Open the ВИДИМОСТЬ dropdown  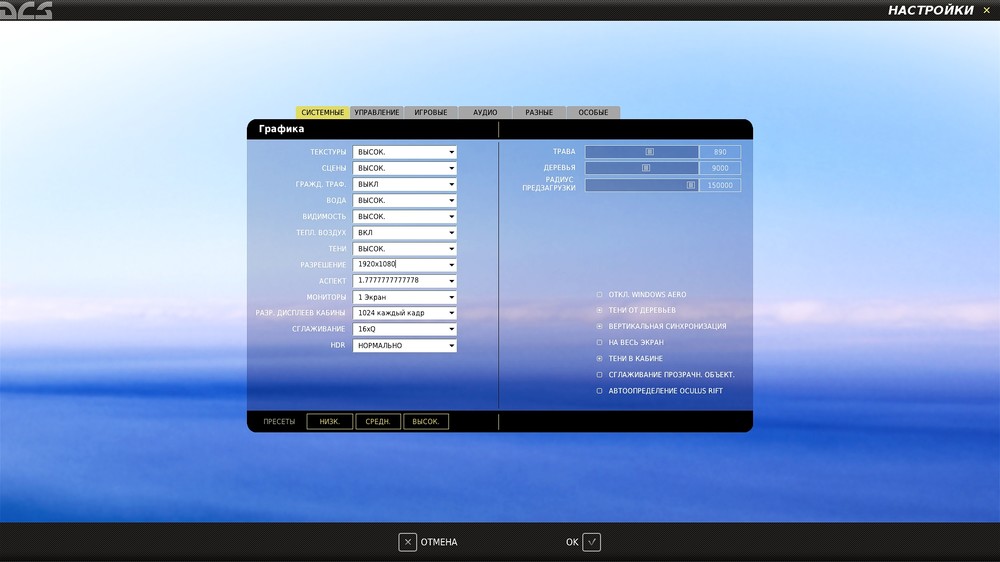pos(404,217)
